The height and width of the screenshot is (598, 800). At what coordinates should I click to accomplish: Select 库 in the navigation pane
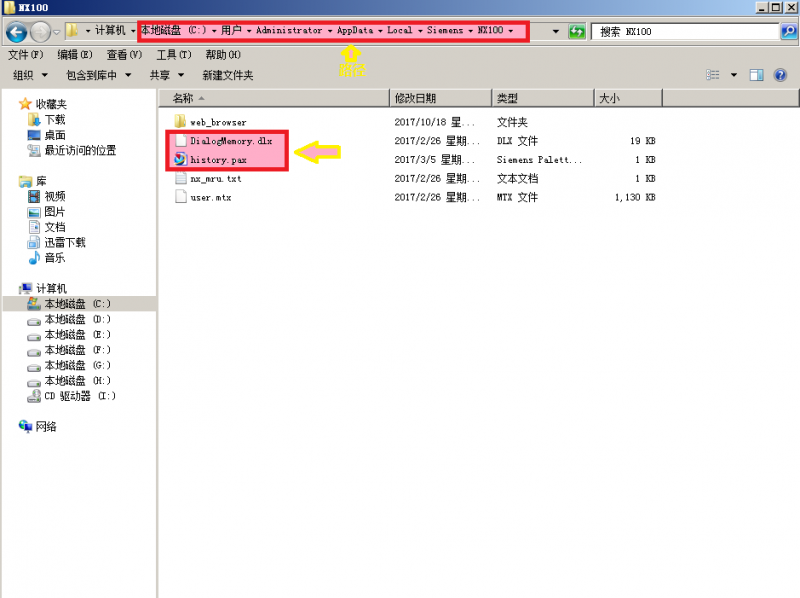pyautogui.click(x=41, y=181)
